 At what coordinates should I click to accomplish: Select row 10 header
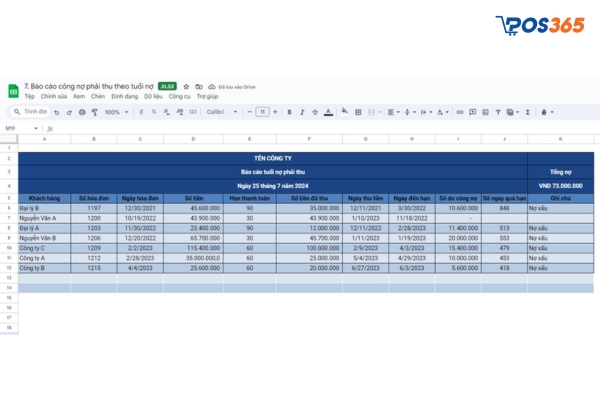[9, 248]
